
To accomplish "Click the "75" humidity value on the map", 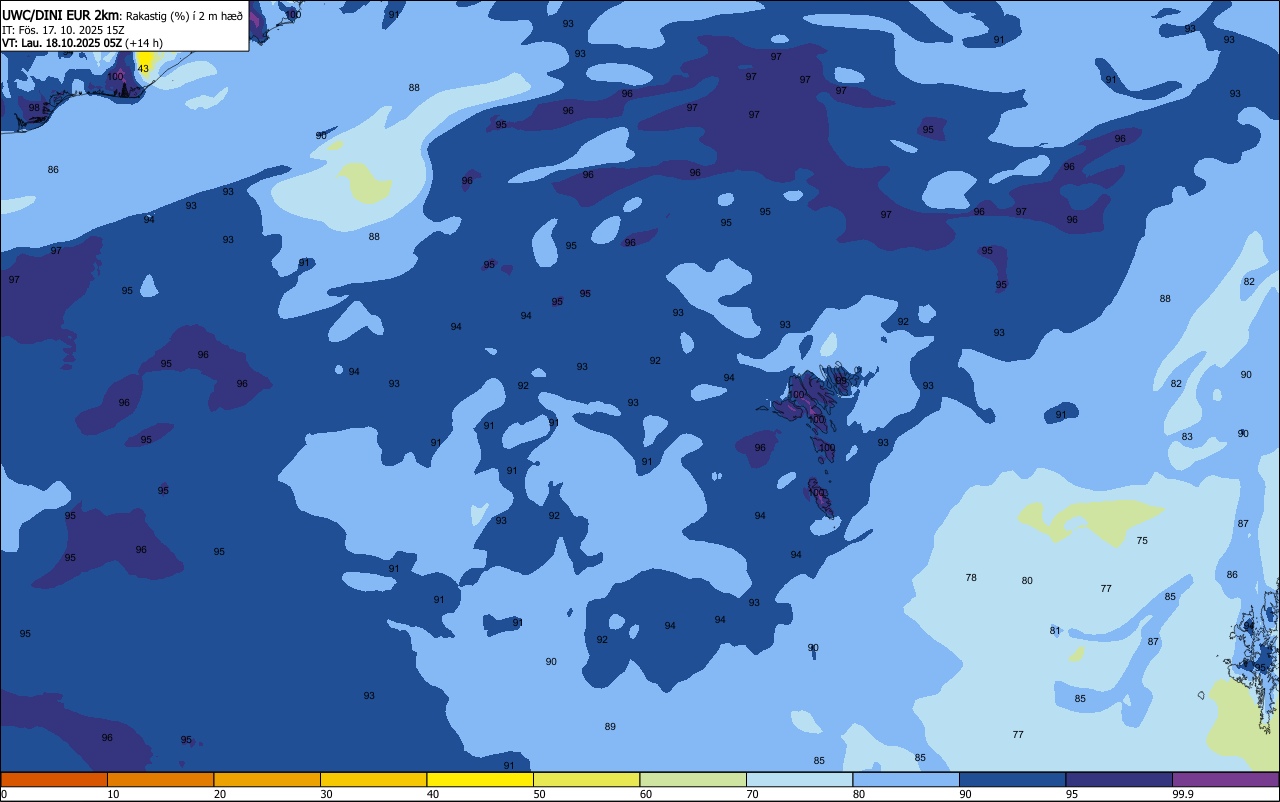I will [x=1142, y=541].
